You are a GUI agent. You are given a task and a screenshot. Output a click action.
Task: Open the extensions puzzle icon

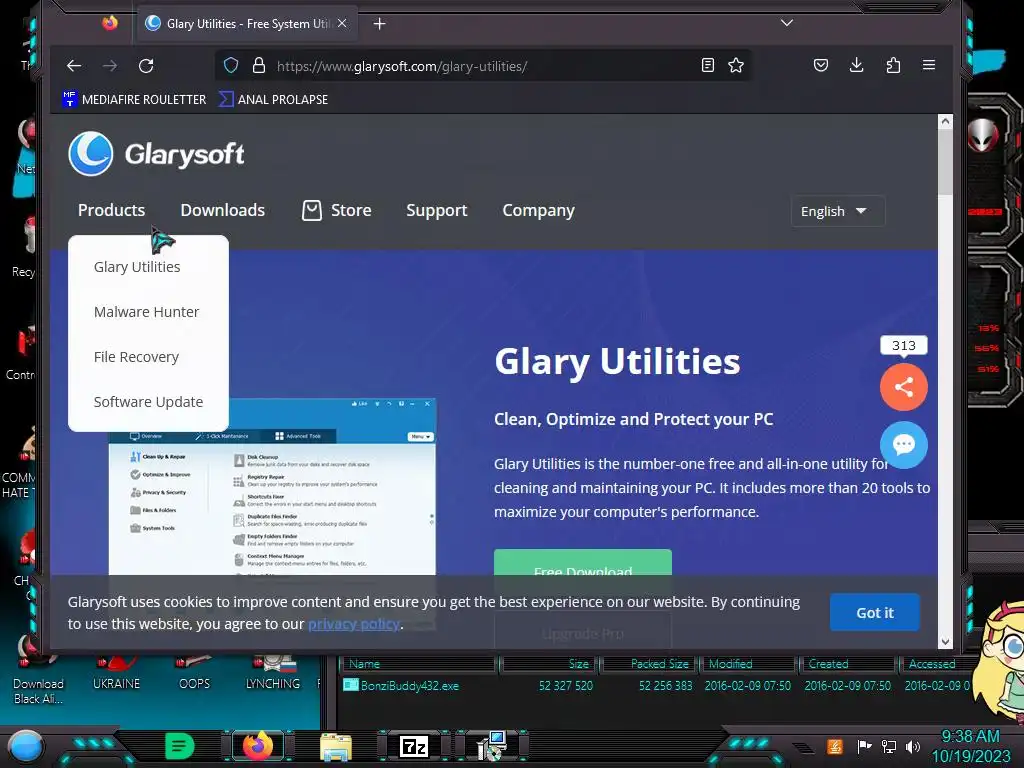click(x=893, y=65)
